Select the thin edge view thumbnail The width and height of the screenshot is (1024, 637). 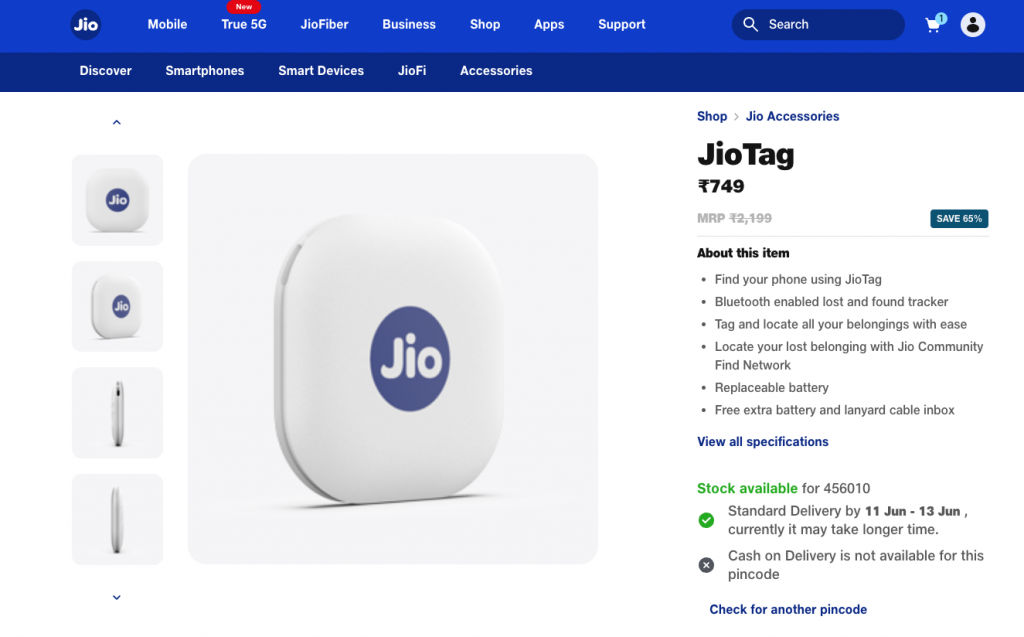coord(118,519)
